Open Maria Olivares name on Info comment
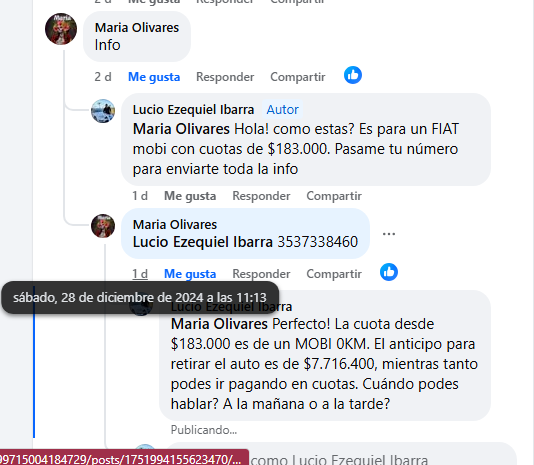The width and height of the screenshot is (534, 465). (137, 28)
